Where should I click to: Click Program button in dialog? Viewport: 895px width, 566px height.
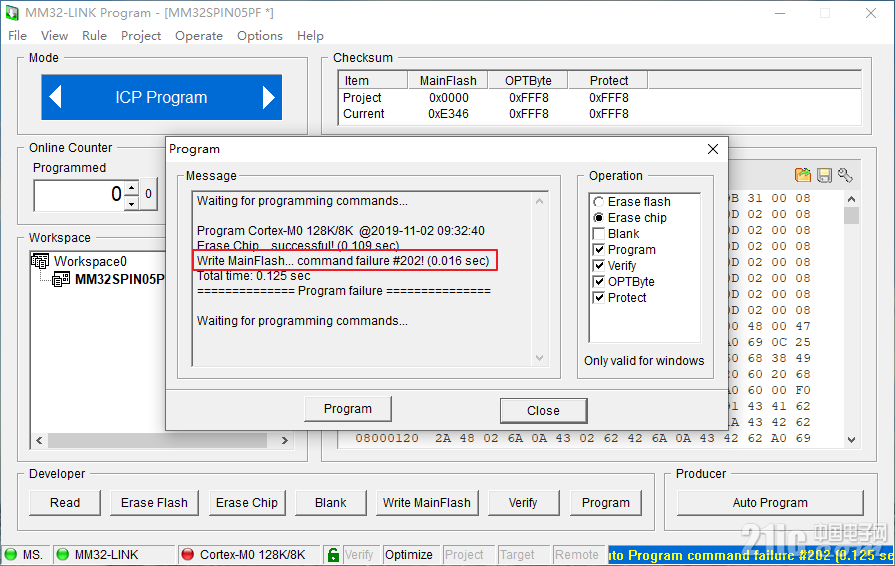pos(348,409)
